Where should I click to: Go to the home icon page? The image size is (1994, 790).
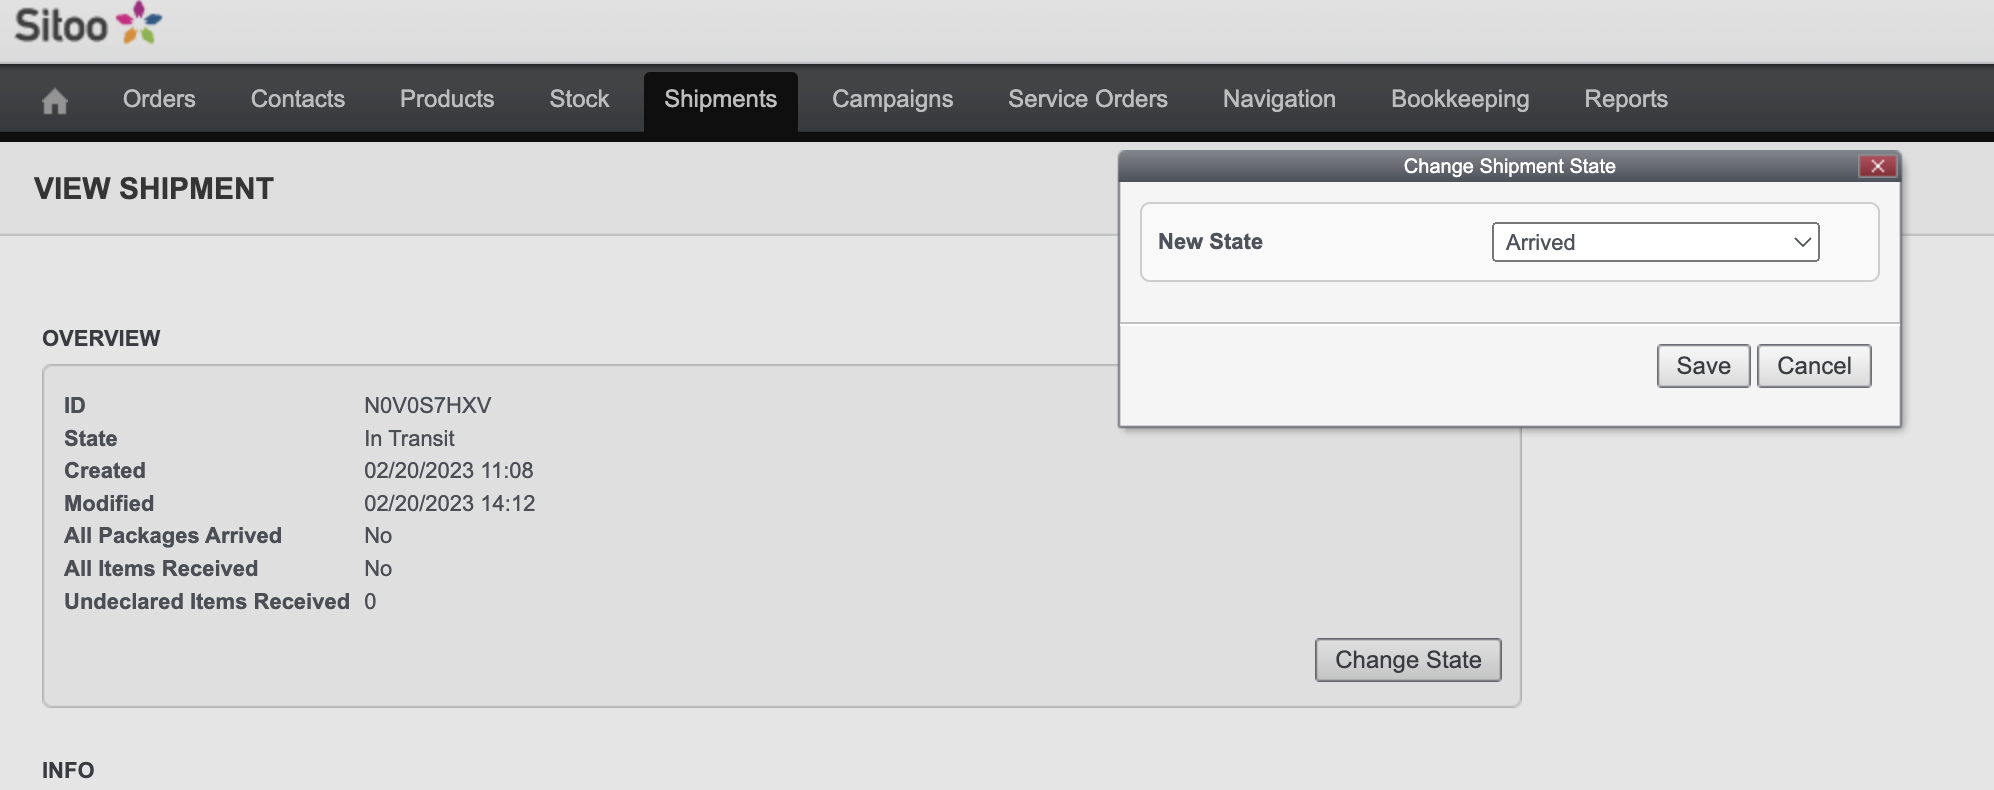55,100
